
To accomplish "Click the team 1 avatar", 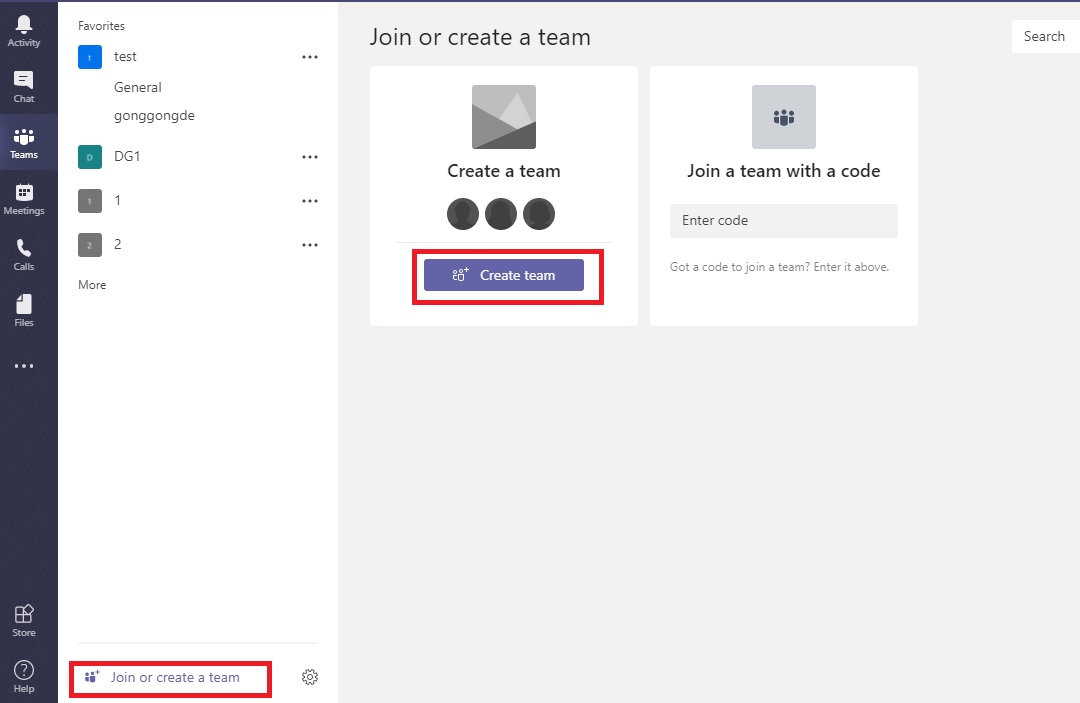I will (90, 201).
